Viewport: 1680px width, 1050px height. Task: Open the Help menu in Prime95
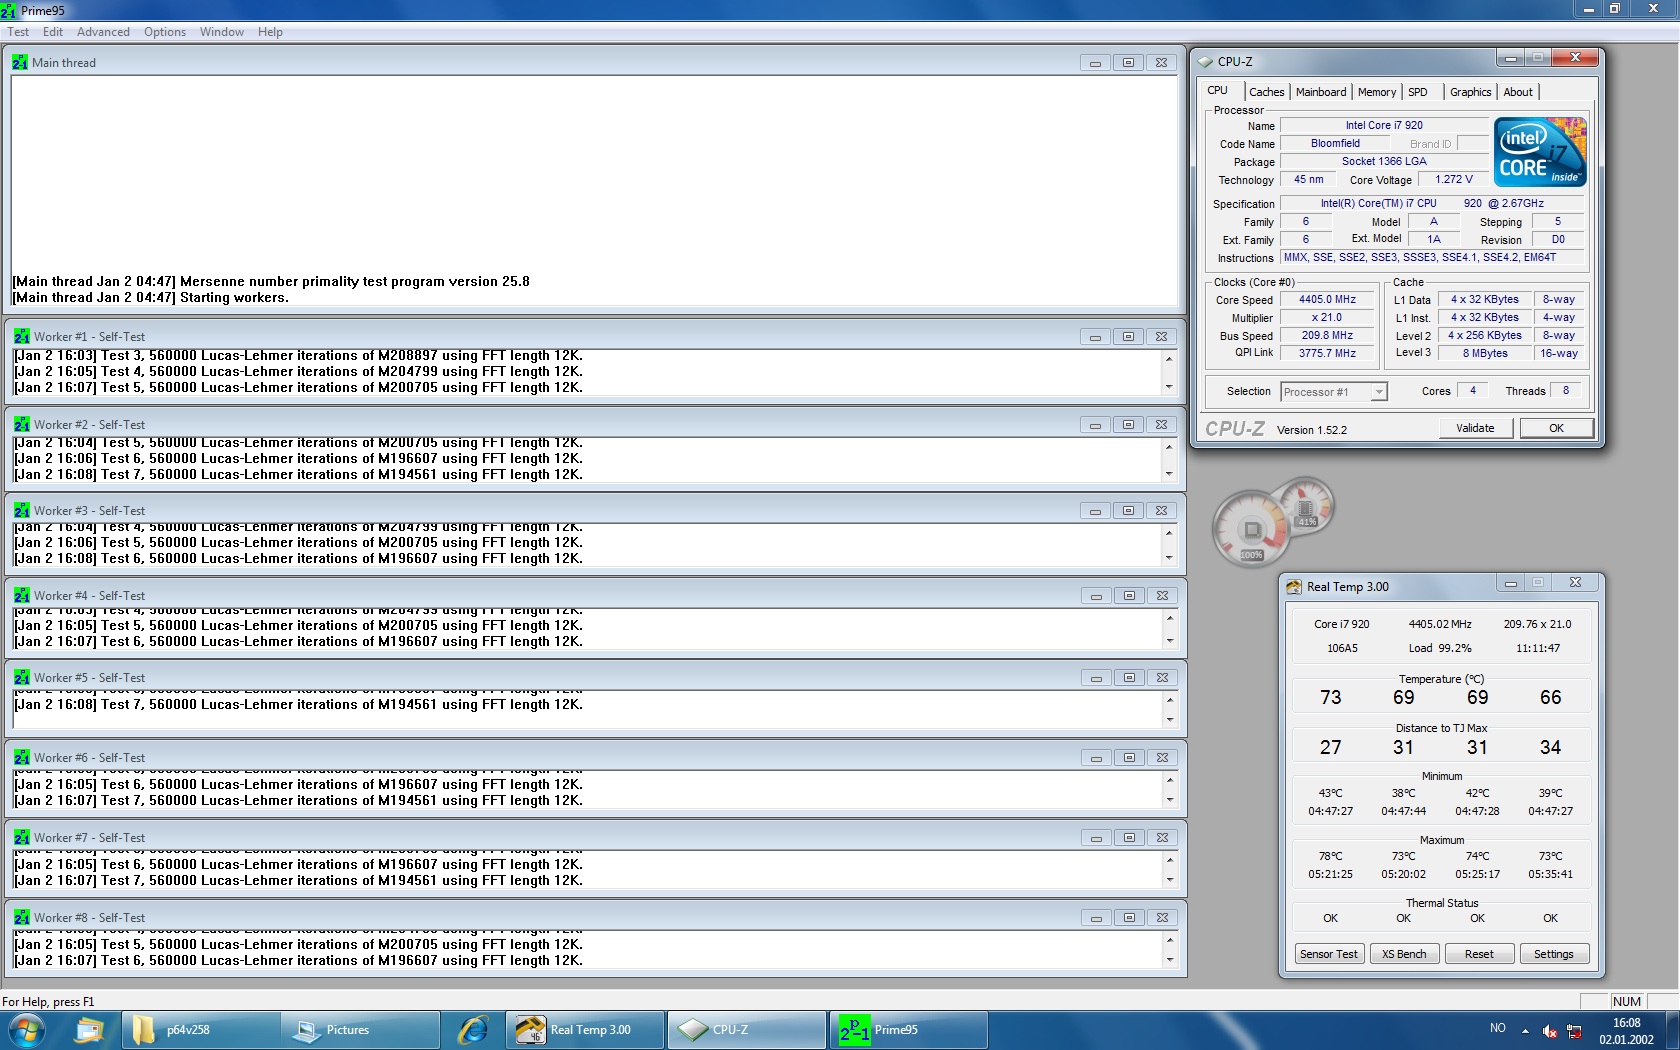point(270,32)
